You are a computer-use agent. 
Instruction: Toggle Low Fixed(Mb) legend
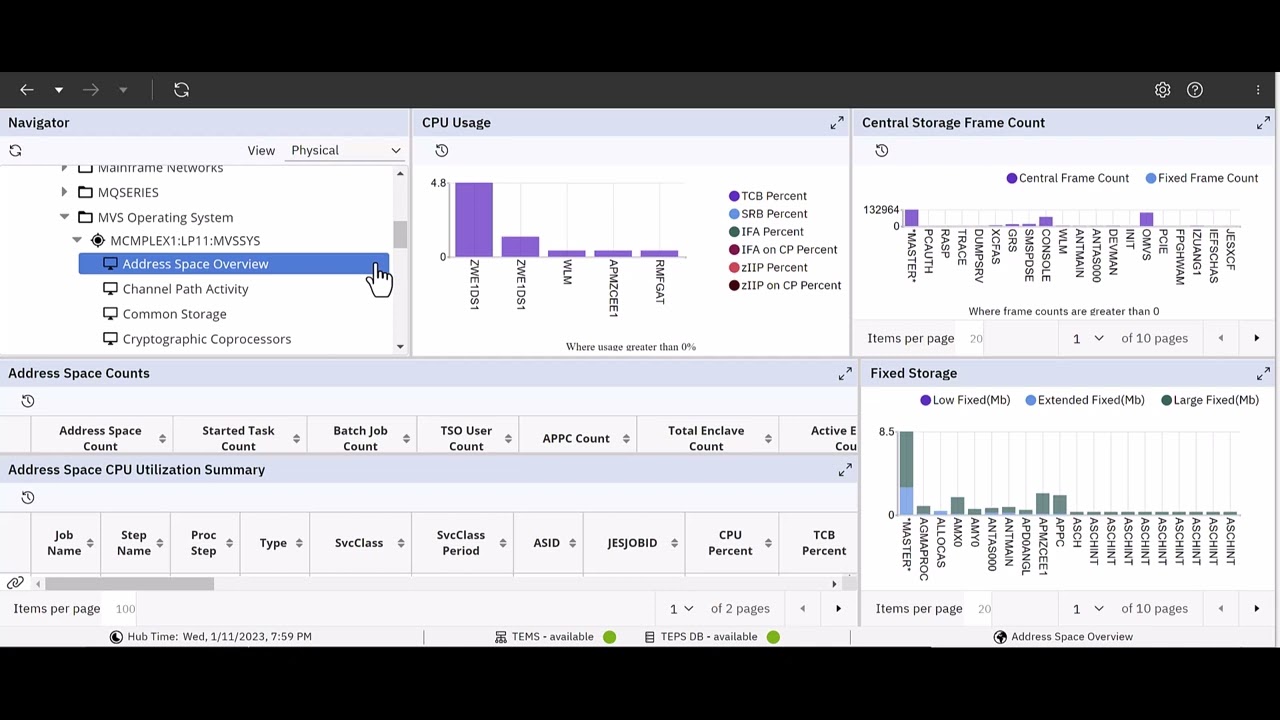tap(965, 400)
